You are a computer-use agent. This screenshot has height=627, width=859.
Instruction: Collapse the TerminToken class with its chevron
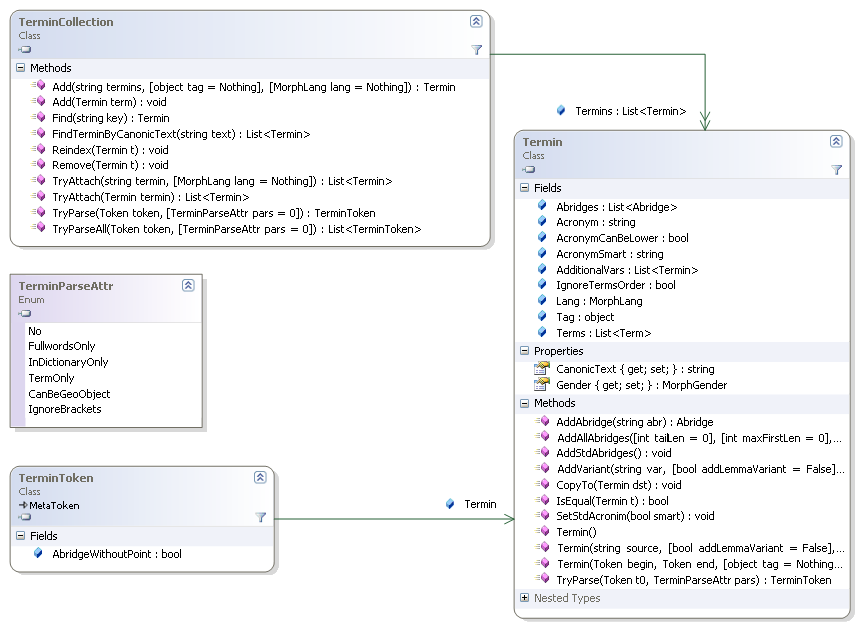tap(260, 477)
